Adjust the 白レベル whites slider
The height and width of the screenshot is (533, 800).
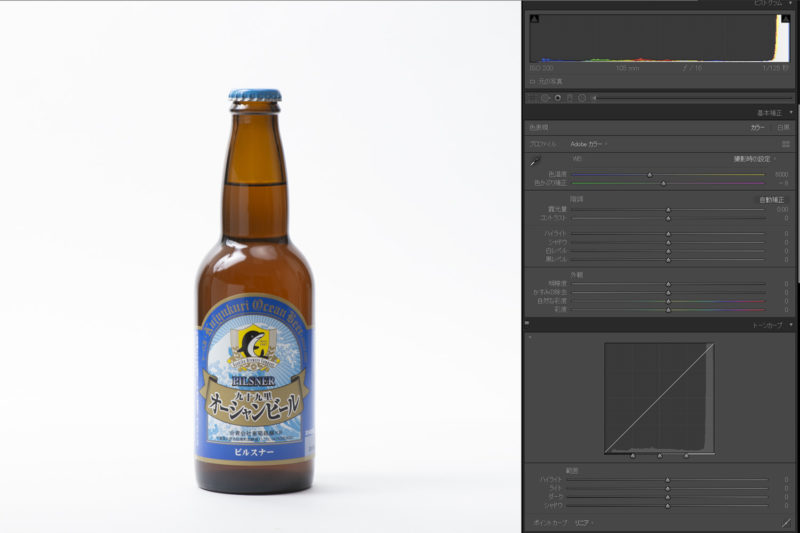click(x=668, y=251)
